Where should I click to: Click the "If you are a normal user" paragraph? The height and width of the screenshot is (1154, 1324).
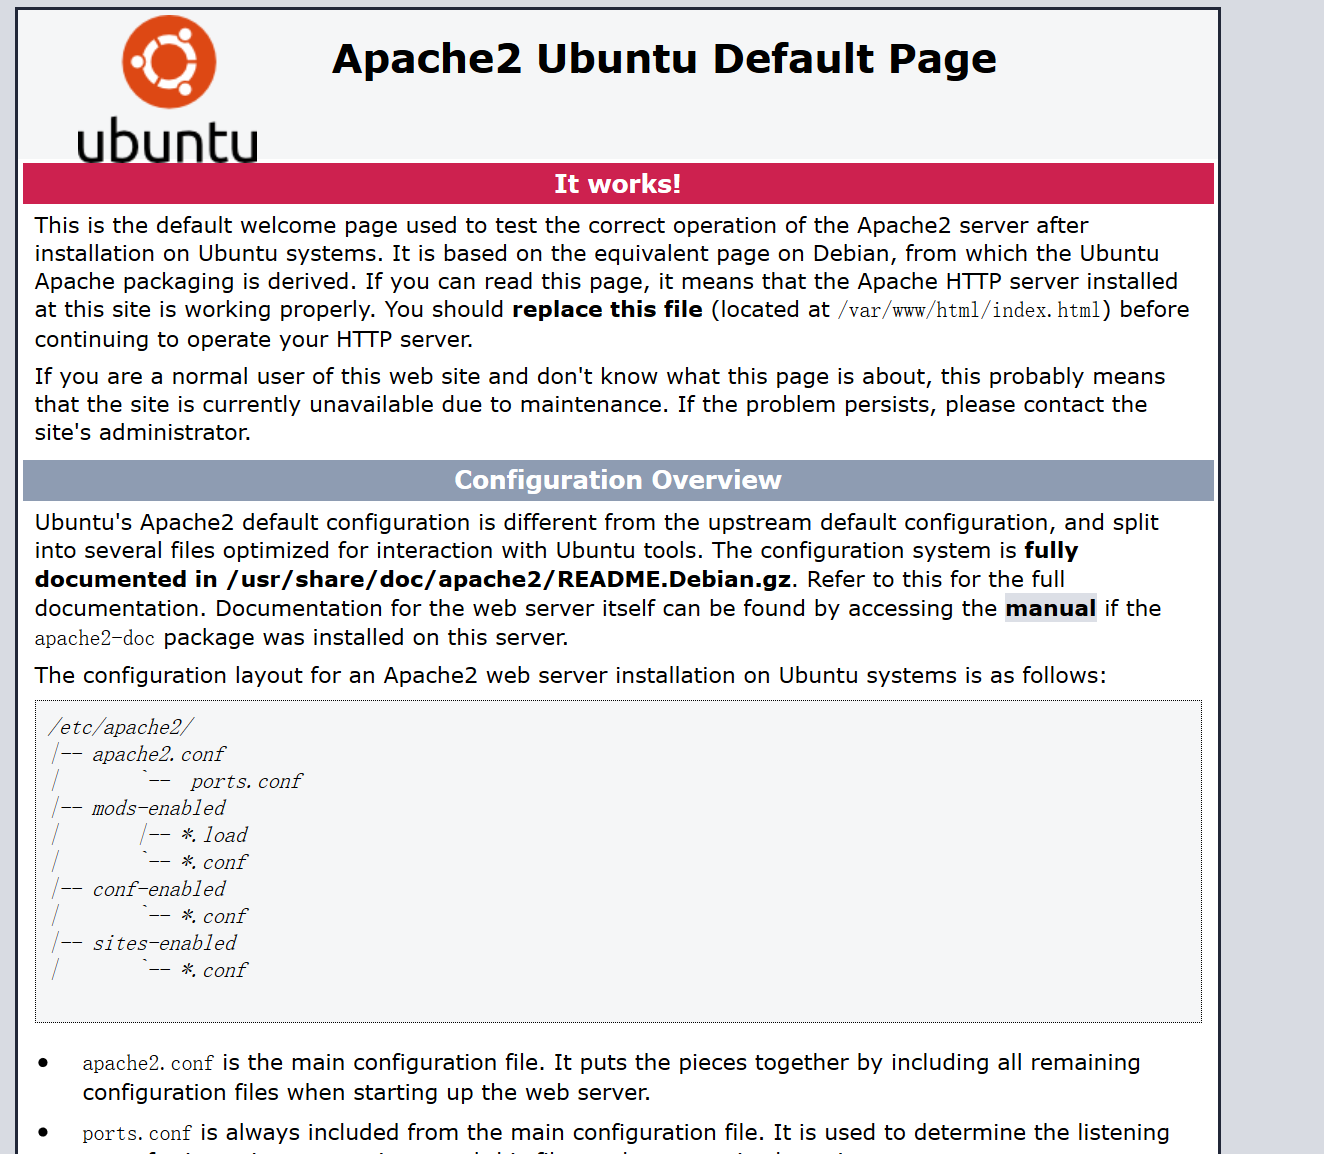[600, 404]
